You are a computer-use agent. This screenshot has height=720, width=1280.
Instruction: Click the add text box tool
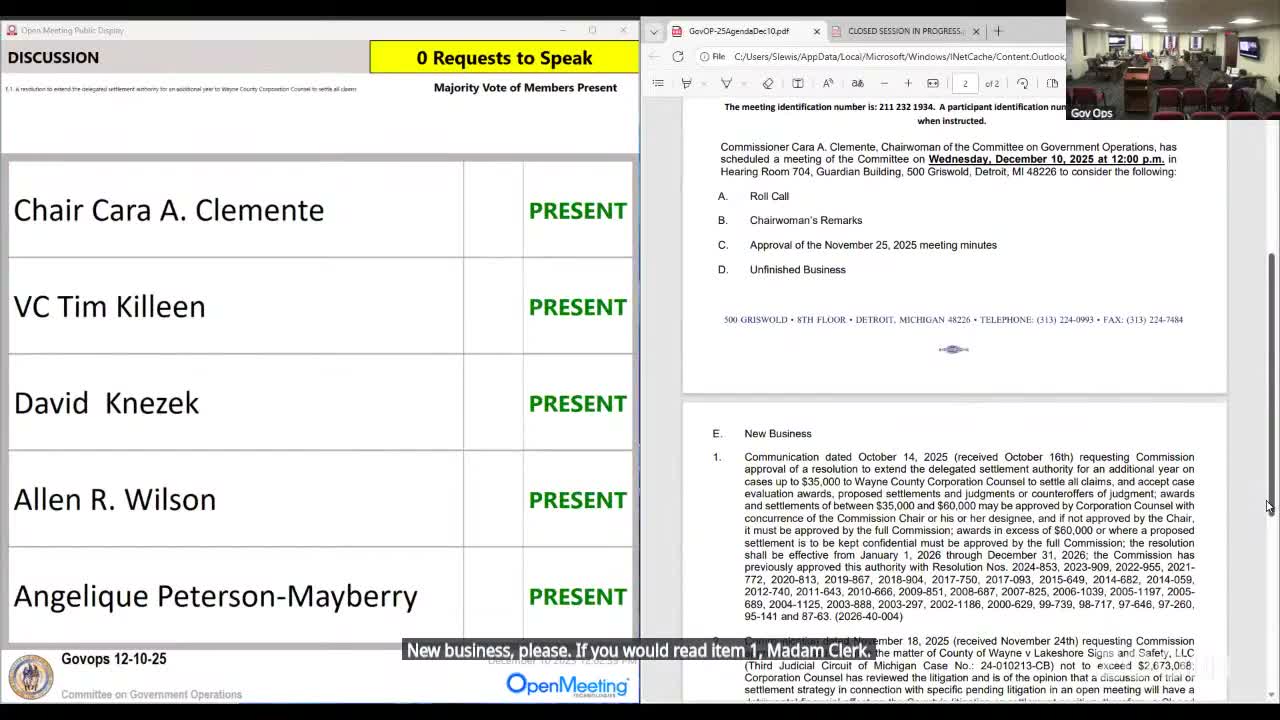[798, 83]
